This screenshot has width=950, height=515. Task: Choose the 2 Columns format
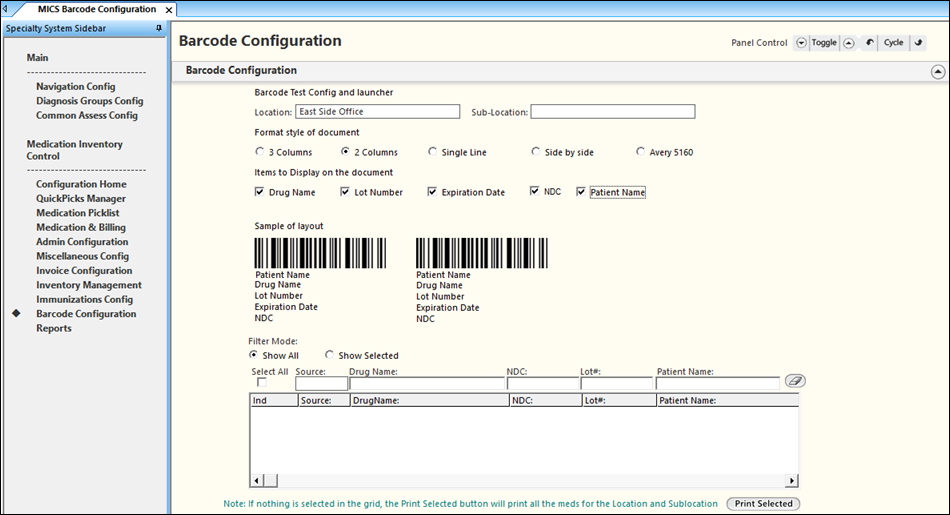click(345, 151)
